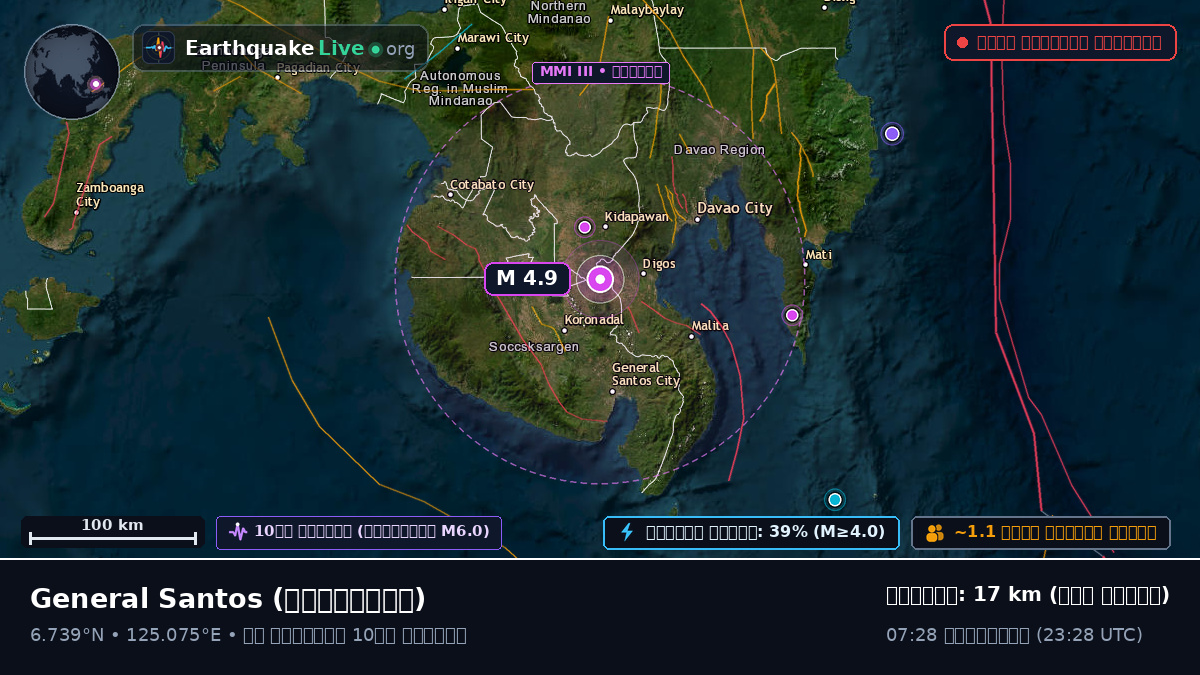Select the magenta quake marker near Kidapawan

coord(585,227)
